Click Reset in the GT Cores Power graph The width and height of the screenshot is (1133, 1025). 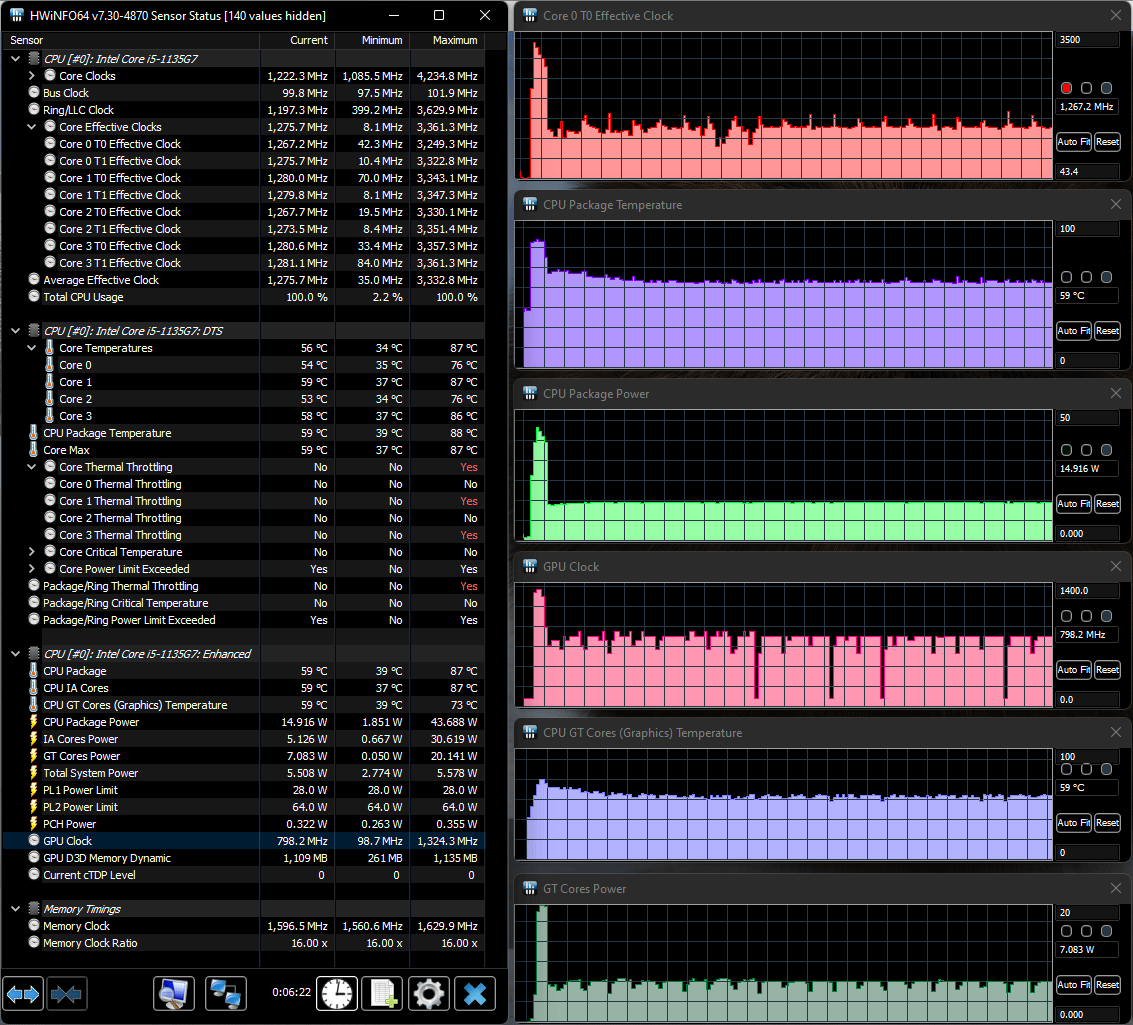pyautogui.click(x=1107, y=985)
